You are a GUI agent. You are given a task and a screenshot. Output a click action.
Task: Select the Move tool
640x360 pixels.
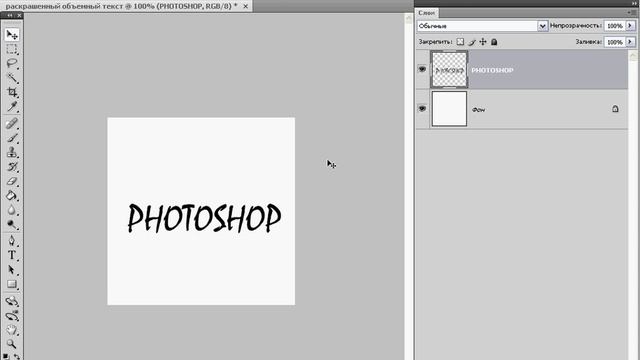12,35
